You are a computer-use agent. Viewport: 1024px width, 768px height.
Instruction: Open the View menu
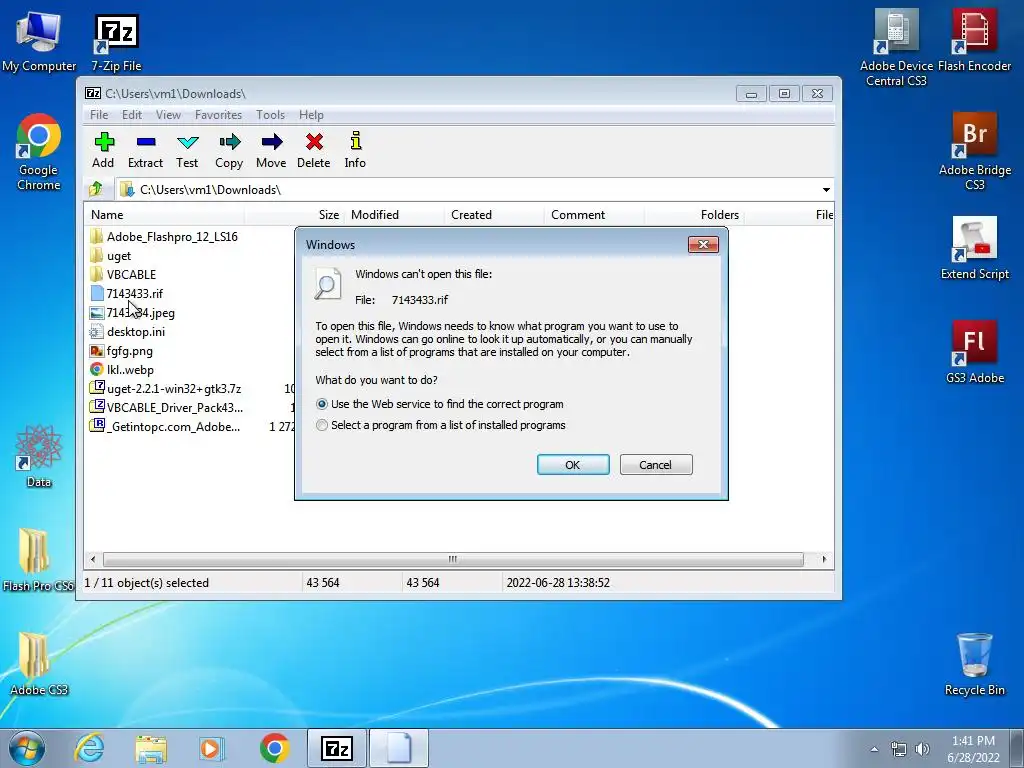[168, 115]
